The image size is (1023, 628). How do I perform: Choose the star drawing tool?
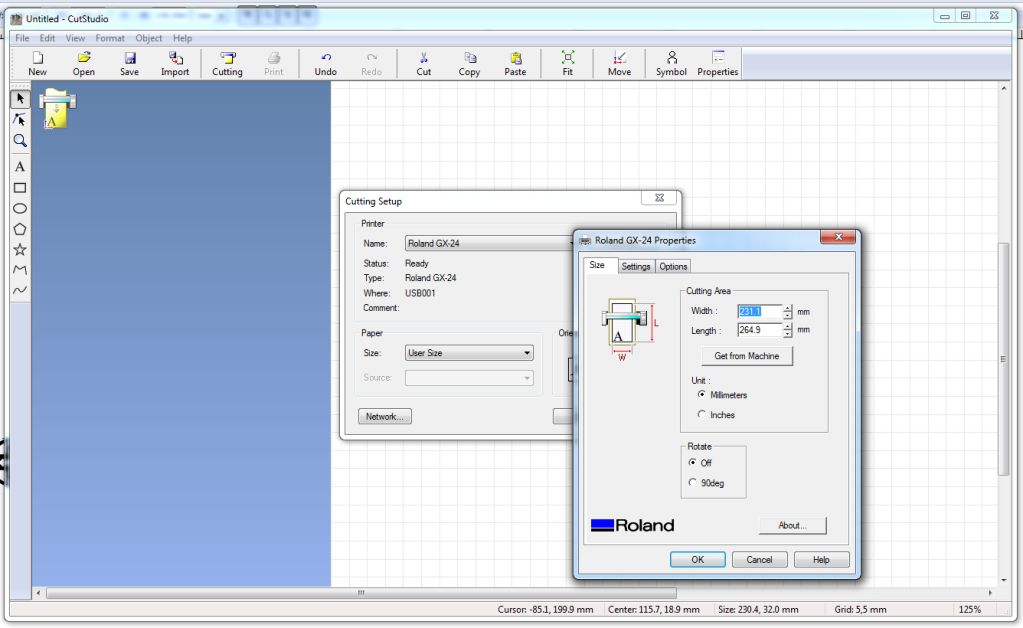20,250
